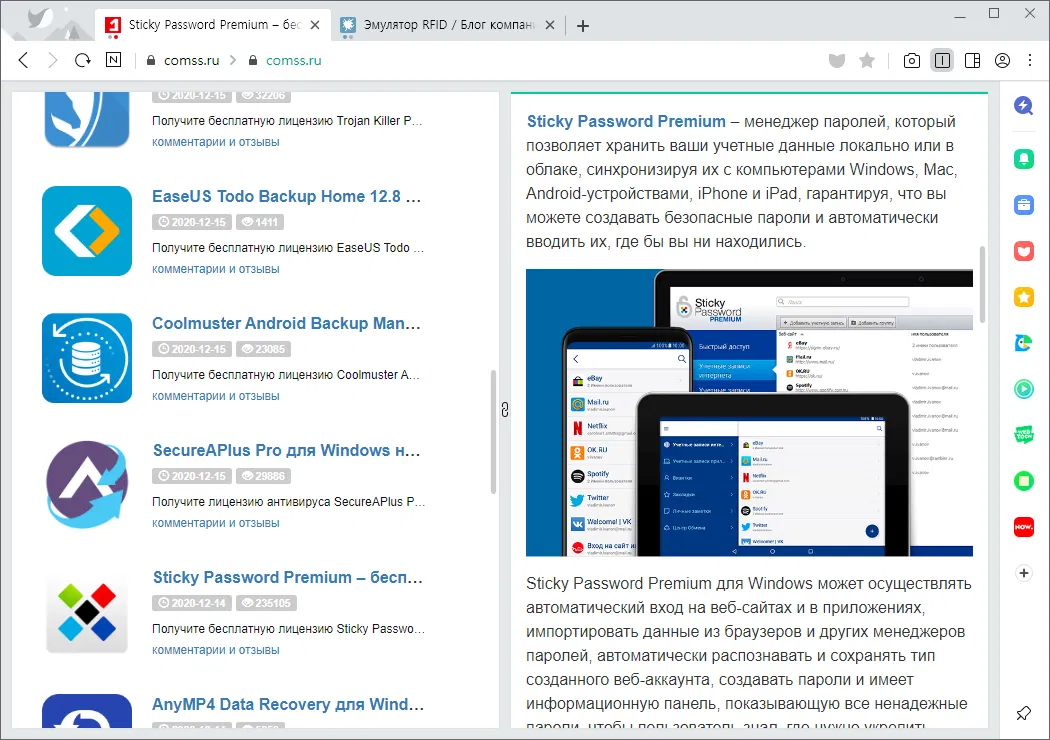
Task: Reload the current page
Action: [x=82, y=60]
